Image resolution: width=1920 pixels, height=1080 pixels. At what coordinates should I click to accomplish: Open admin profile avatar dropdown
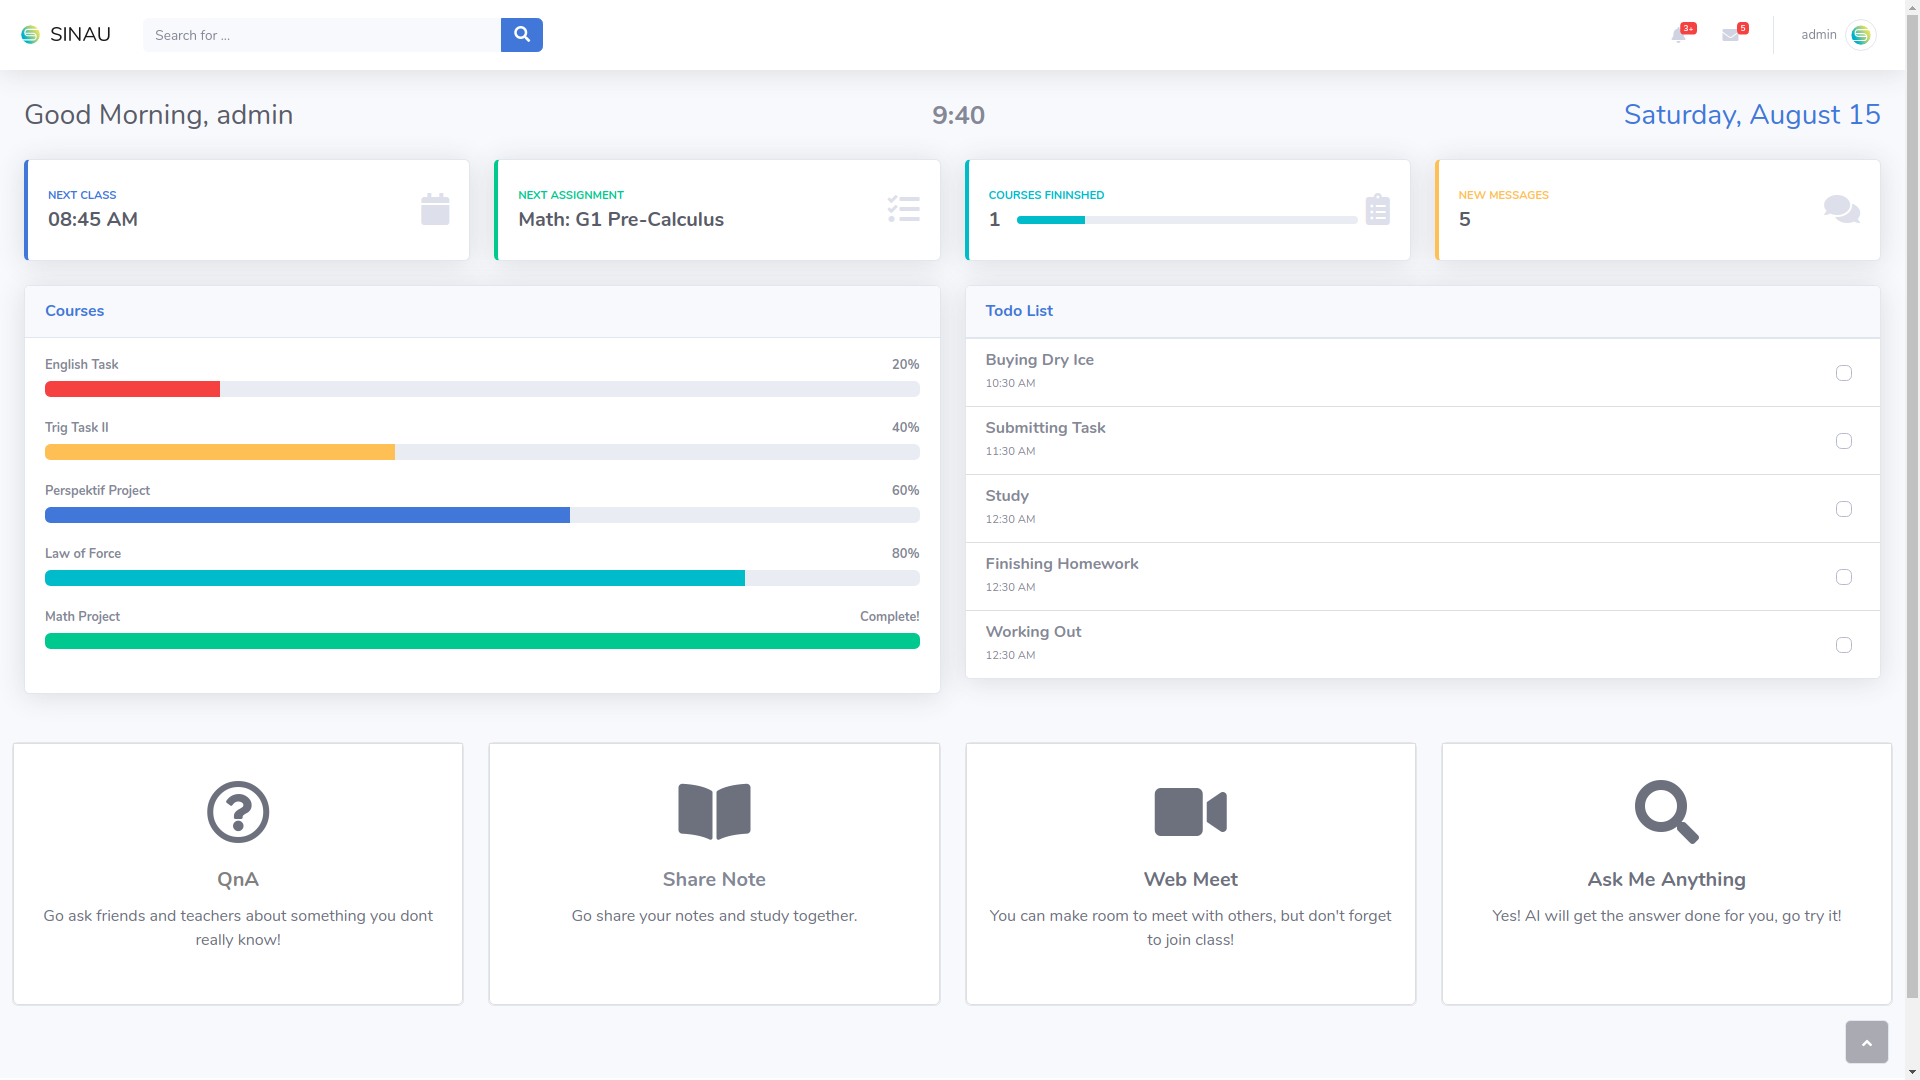pos(1860,35)
